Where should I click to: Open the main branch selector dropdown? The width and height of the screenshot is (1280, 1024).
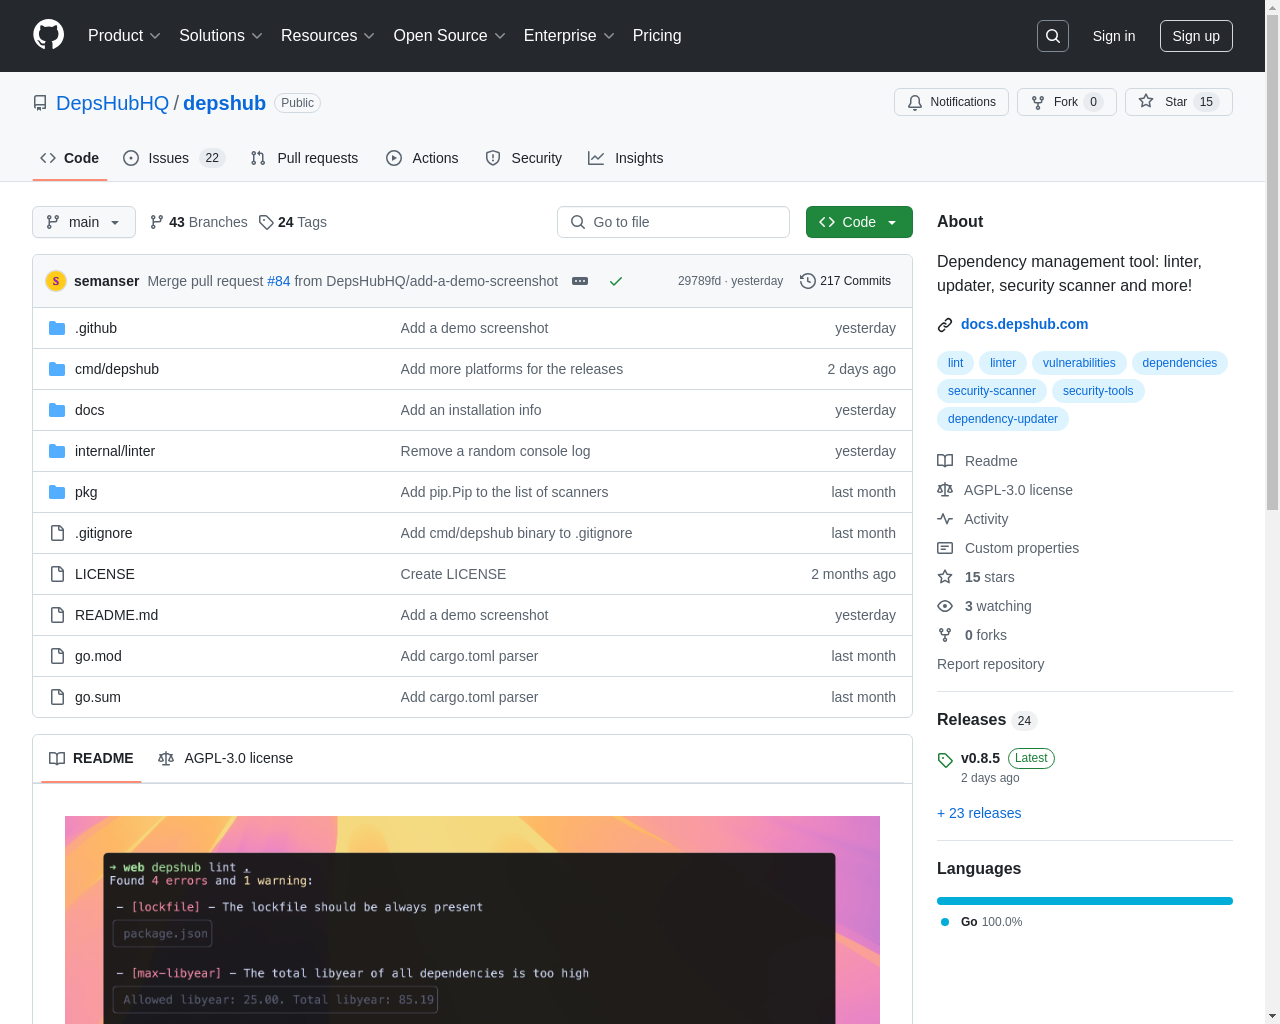click(x=84, y=222)
